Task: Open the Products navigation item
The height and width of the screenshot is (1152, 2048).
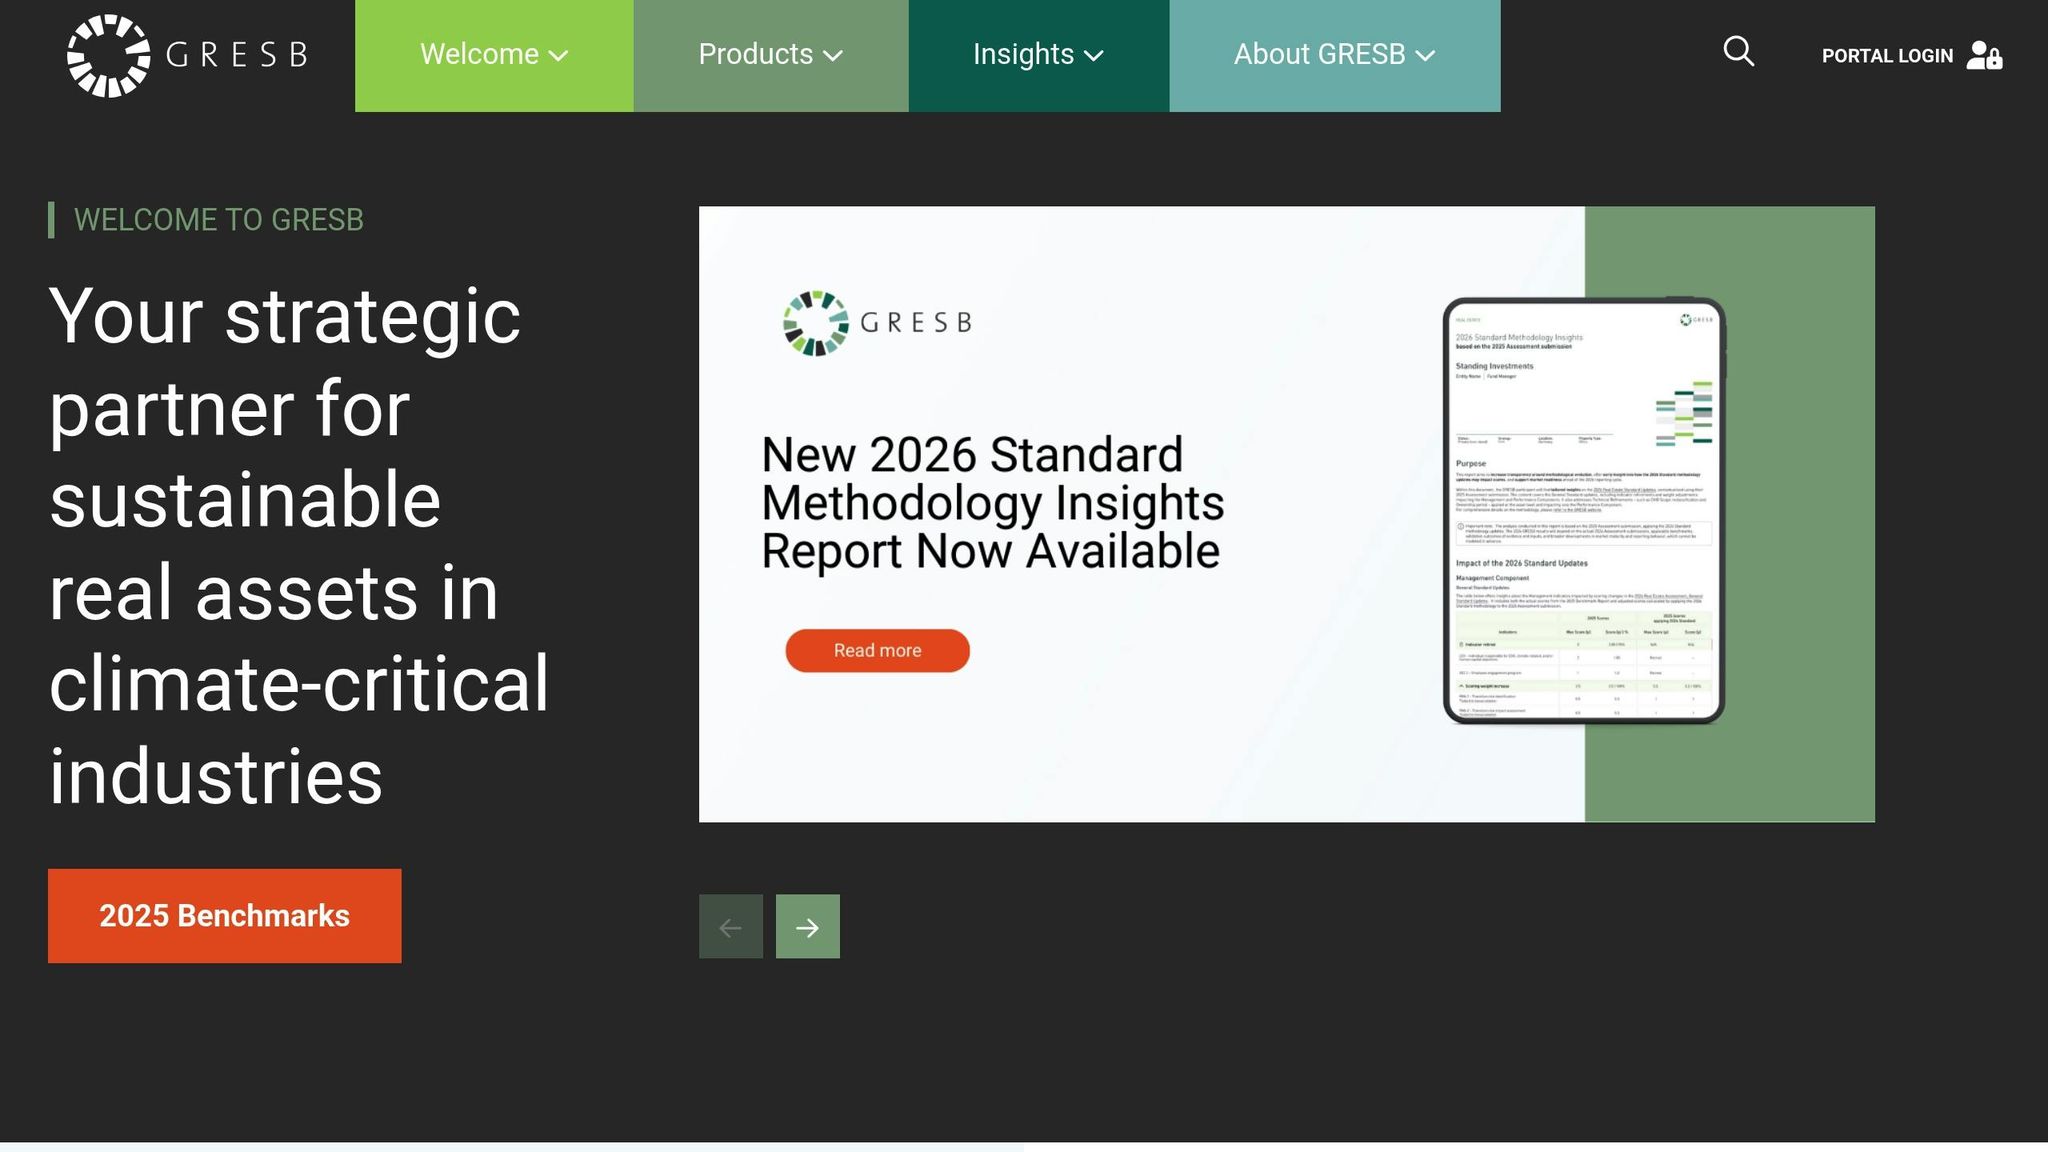Action: (755, 54)
